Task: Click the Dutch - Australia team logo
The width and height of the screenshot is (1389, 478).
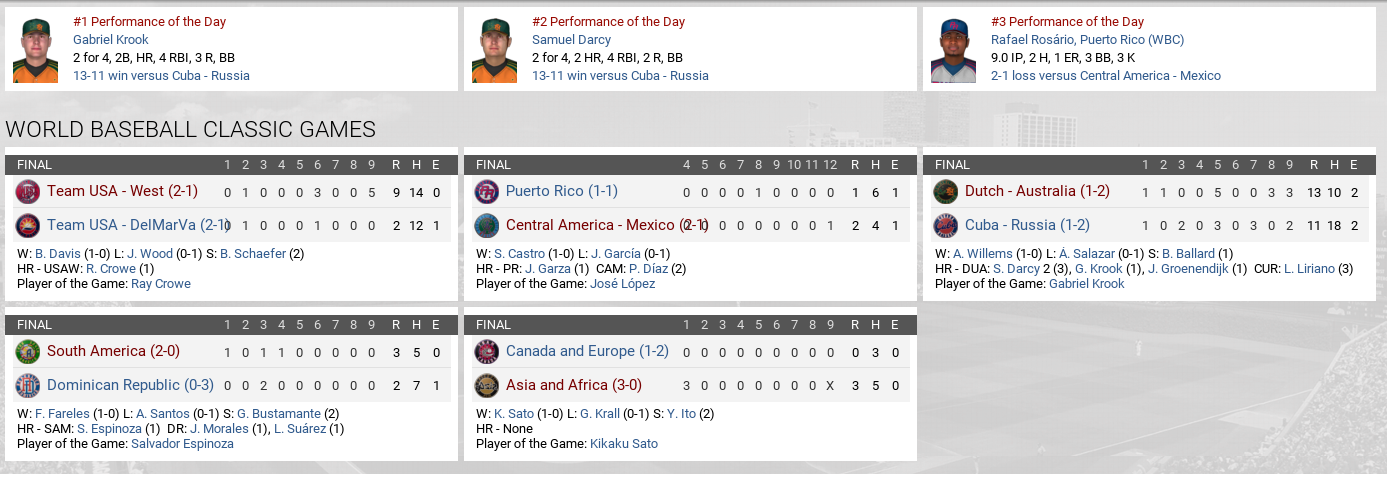Action: tap(945, 192)
